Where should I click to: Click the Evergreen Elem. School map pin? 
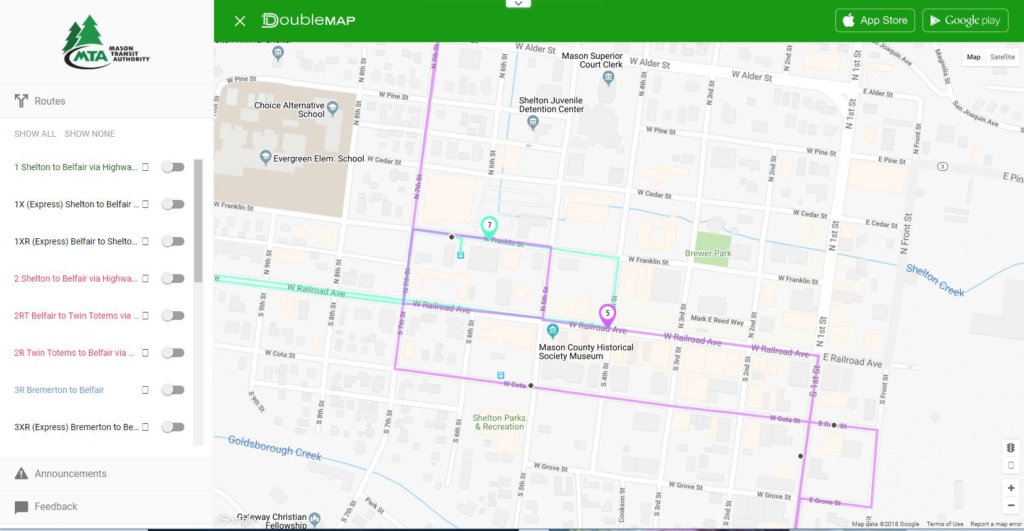point(265,157)
